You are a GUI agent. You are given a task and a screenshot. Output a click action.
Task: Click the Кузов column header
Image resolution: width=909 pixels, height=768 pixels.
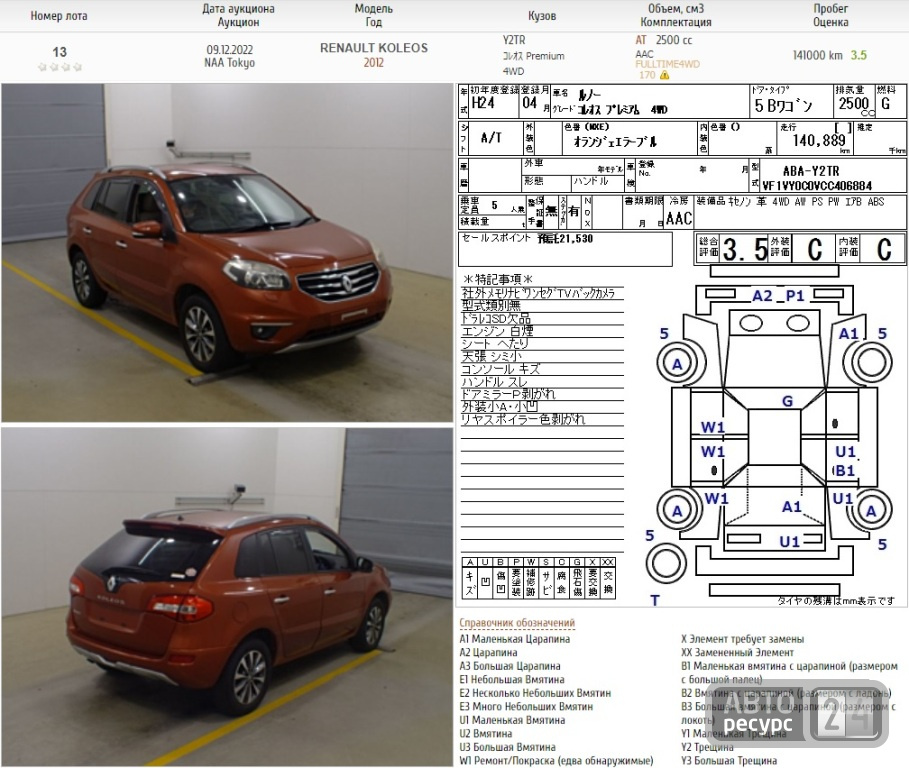tap(542, 16)
